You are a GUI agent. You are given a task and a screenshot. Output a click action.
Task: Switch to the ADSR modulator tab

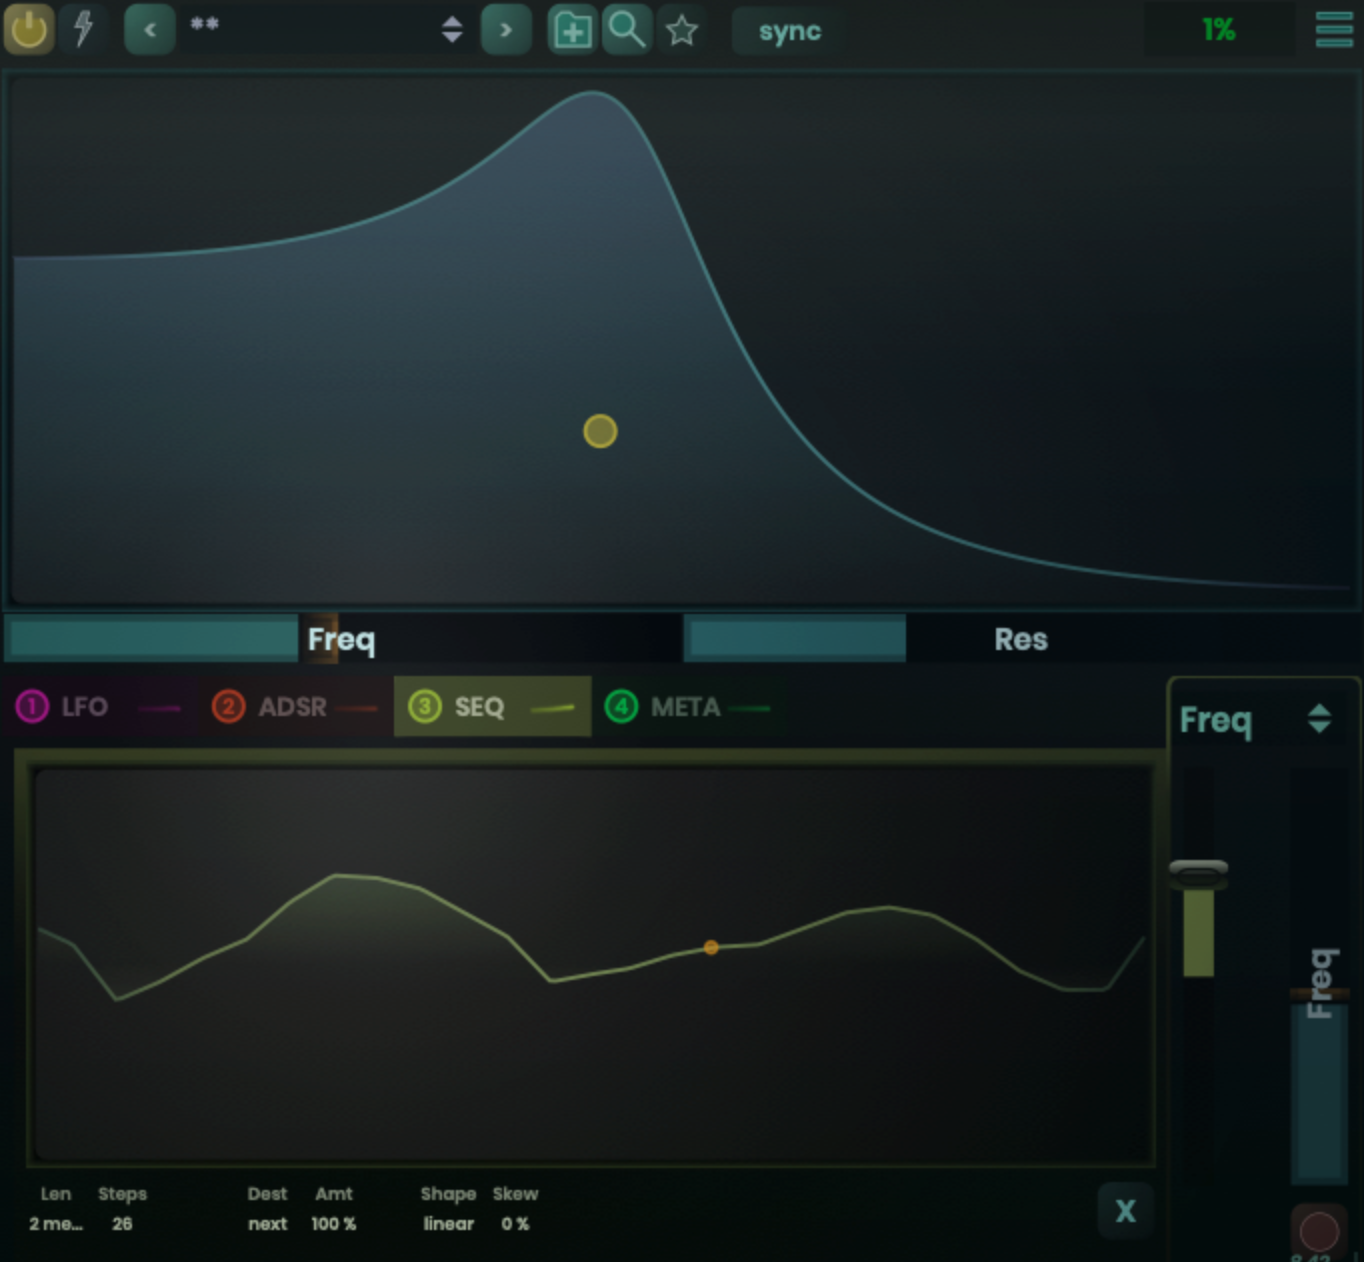click(x=296, y=707)
